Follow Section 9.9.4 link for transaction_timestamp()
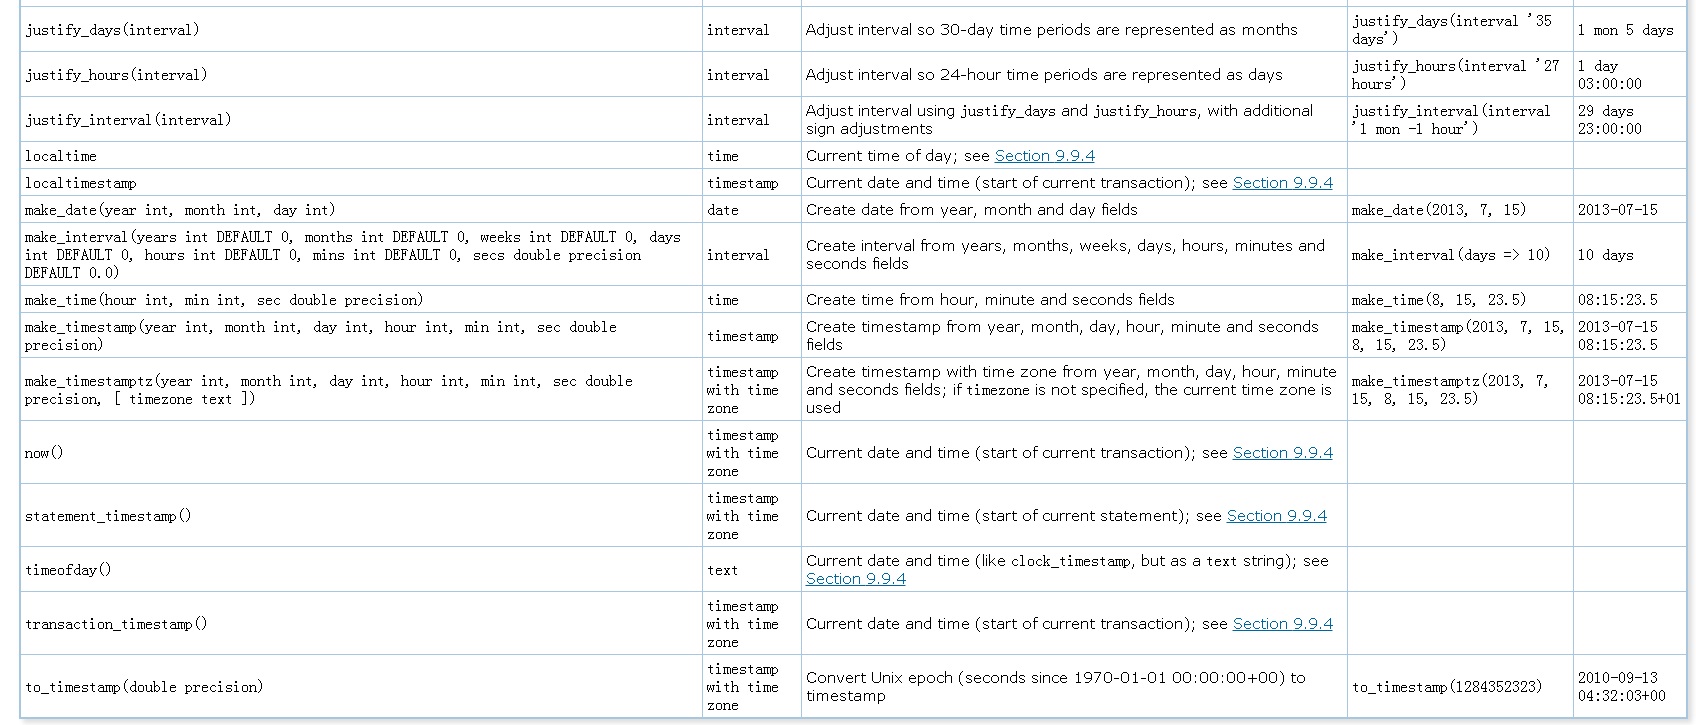The width and height of the screenshot is (1696, 725). [1282, 624]
